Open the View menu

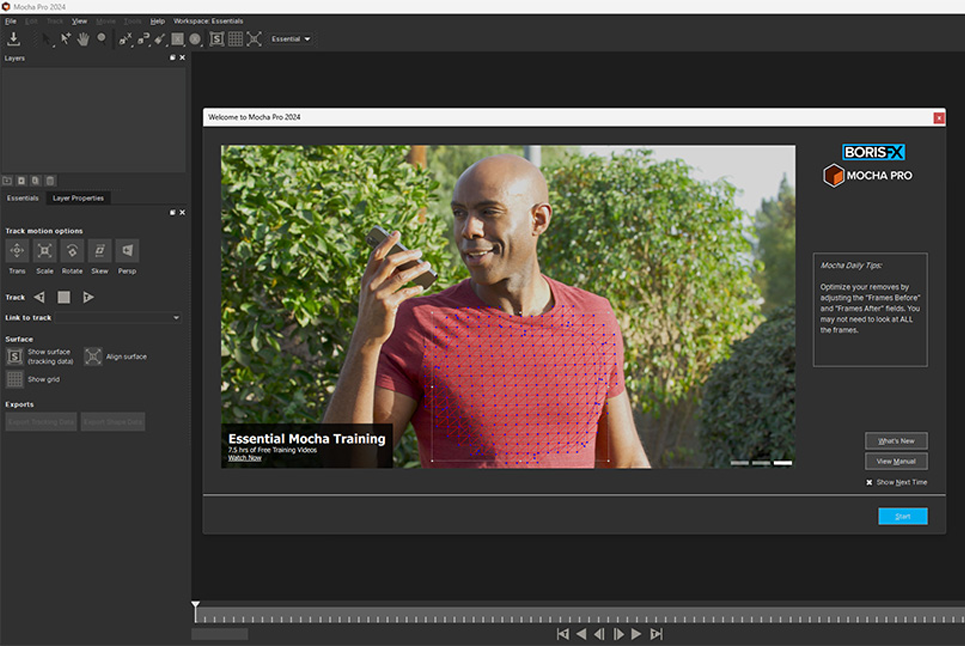click(79, 21)
